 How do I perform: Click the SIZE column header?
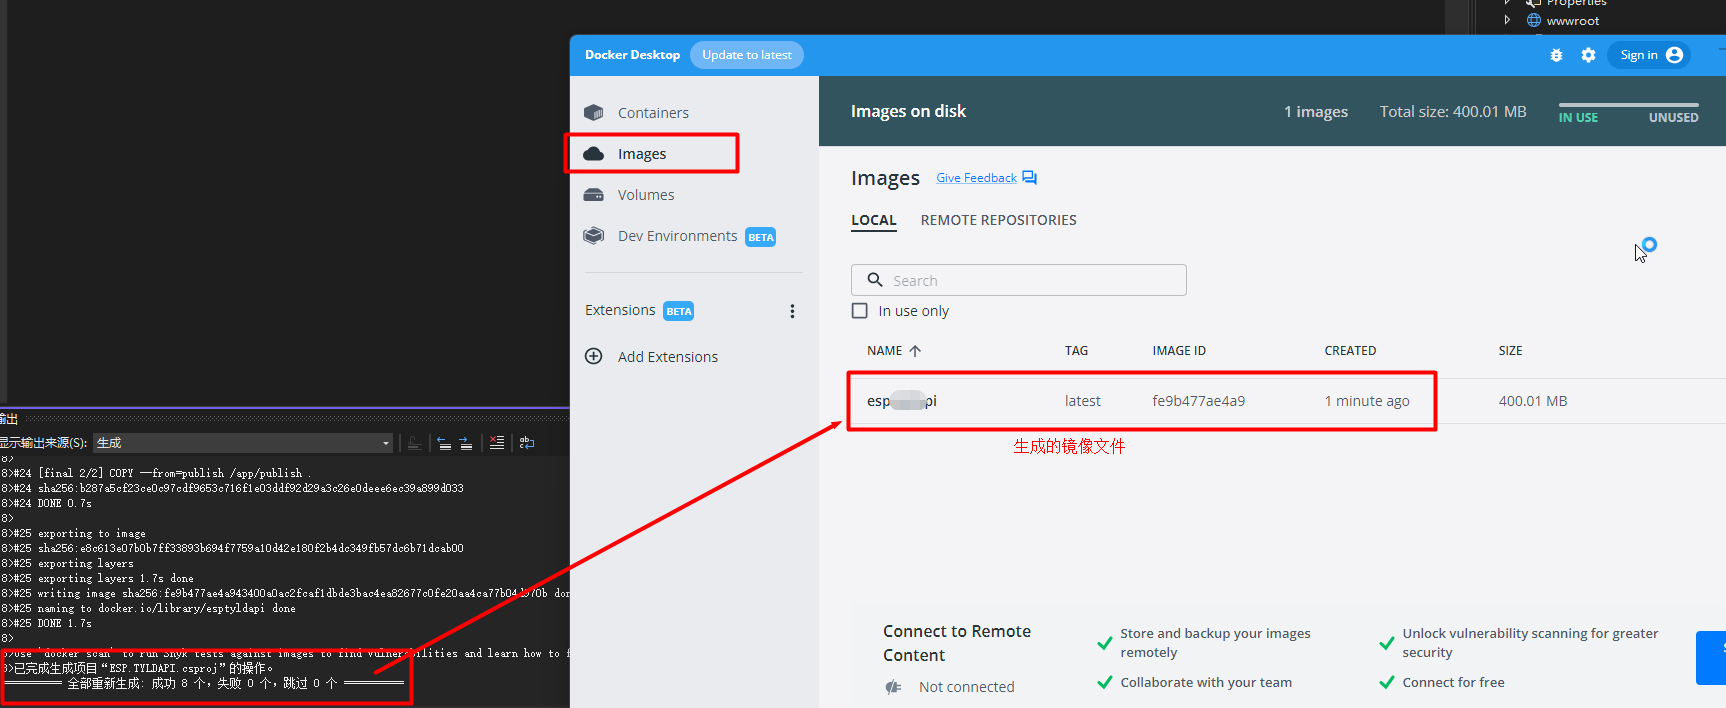pos(1510,351)
